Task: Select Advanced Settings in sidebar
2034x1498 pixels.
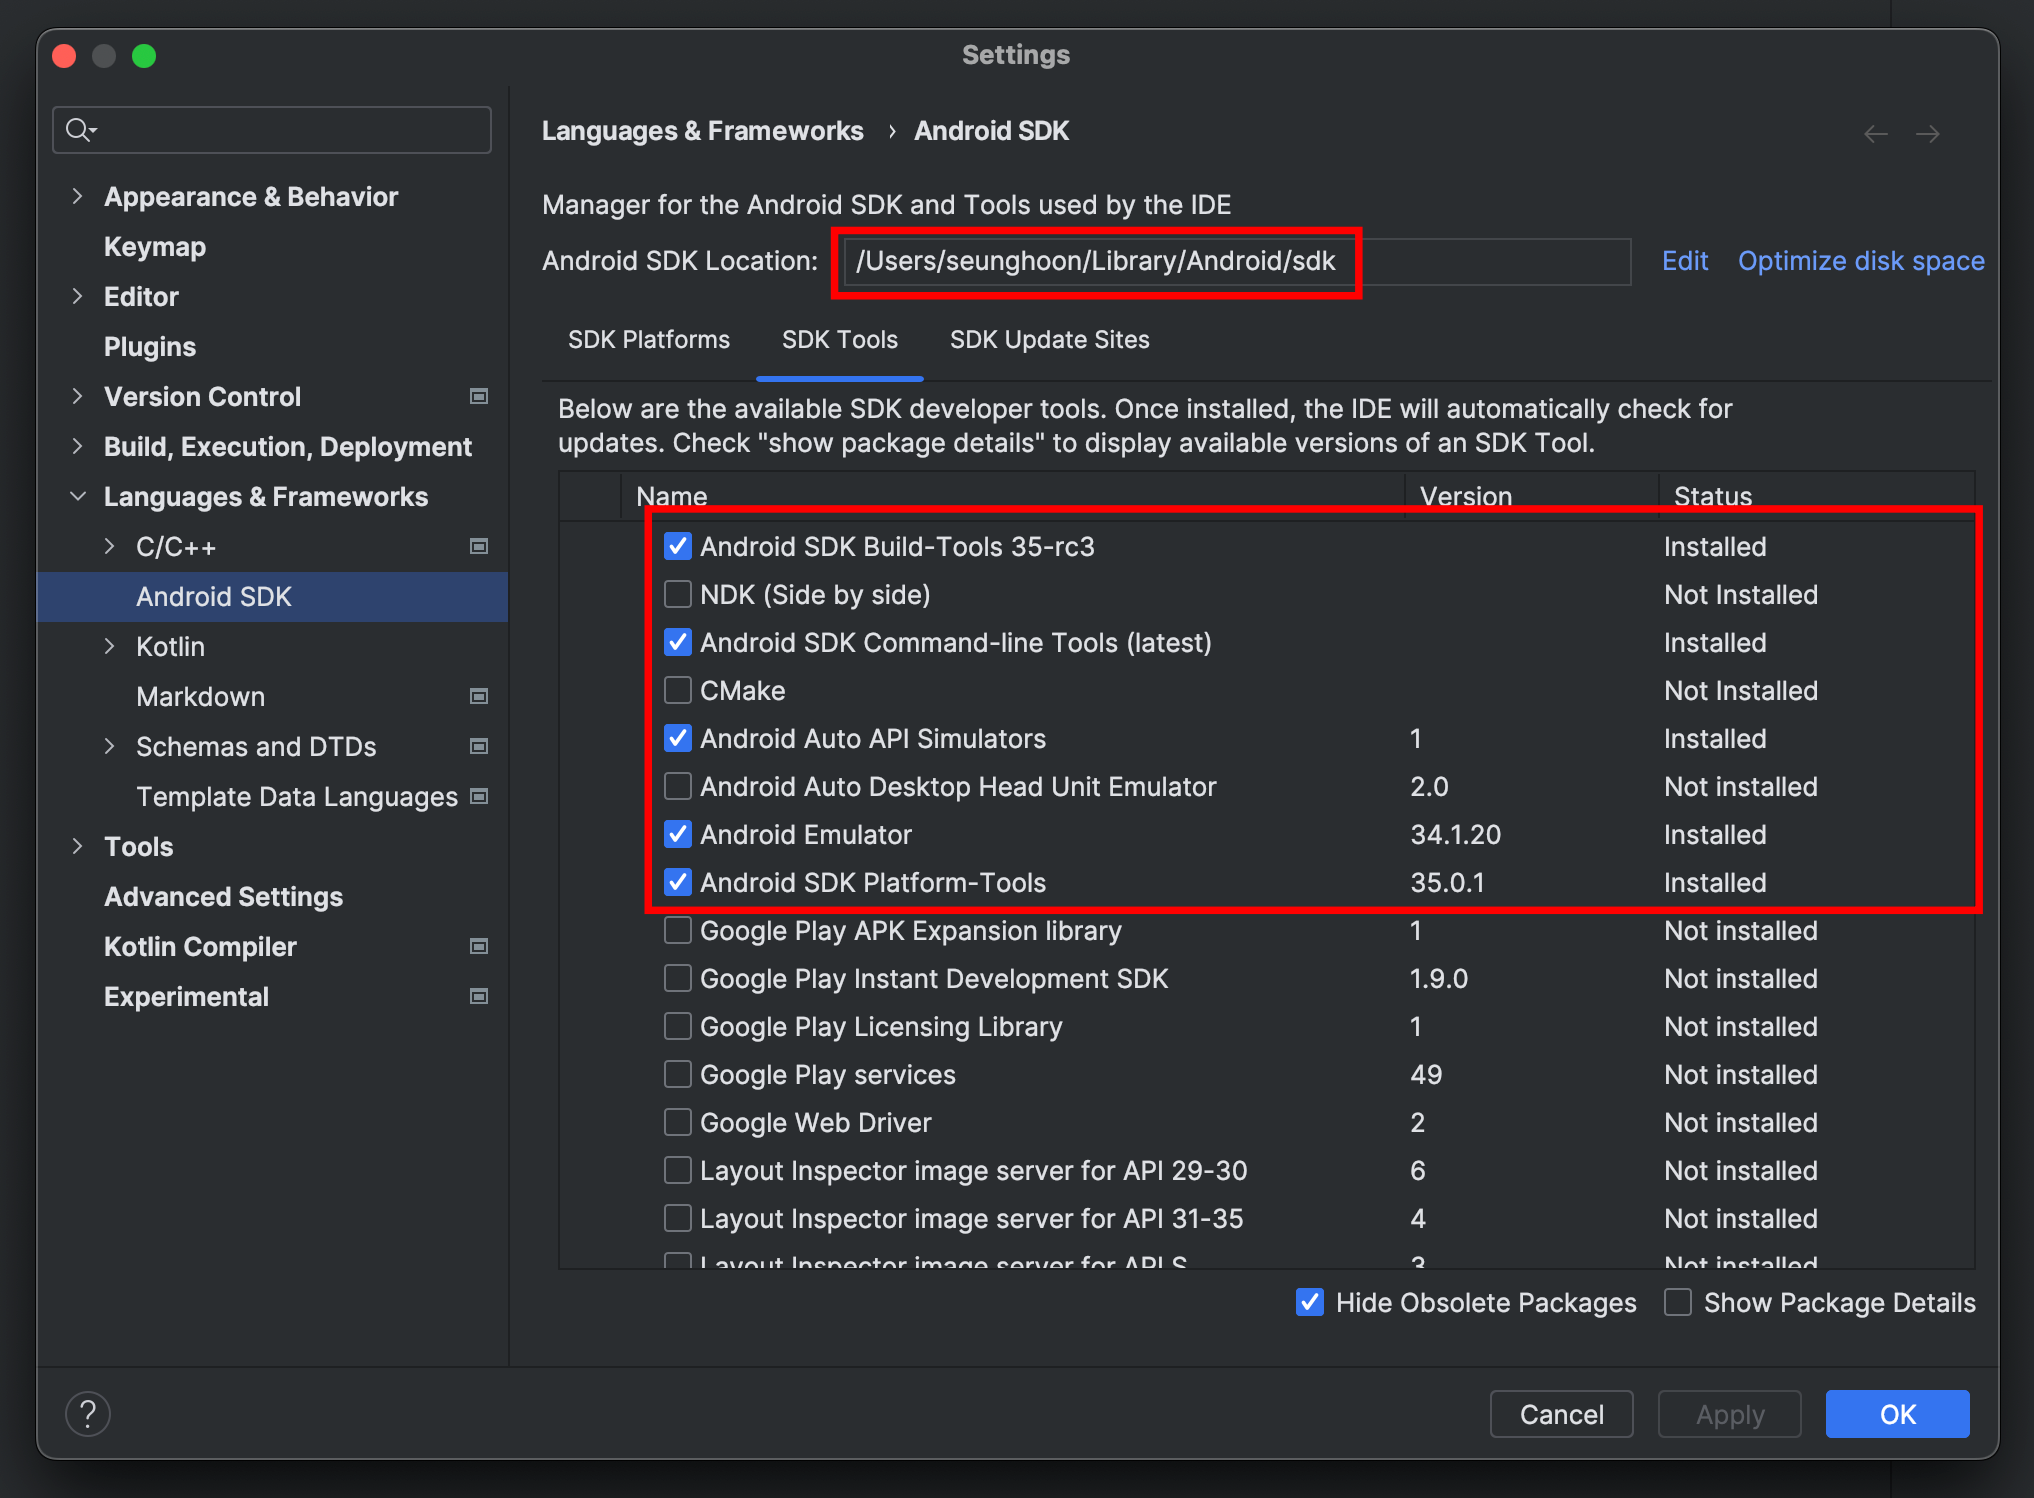Action: coord(224,897)
